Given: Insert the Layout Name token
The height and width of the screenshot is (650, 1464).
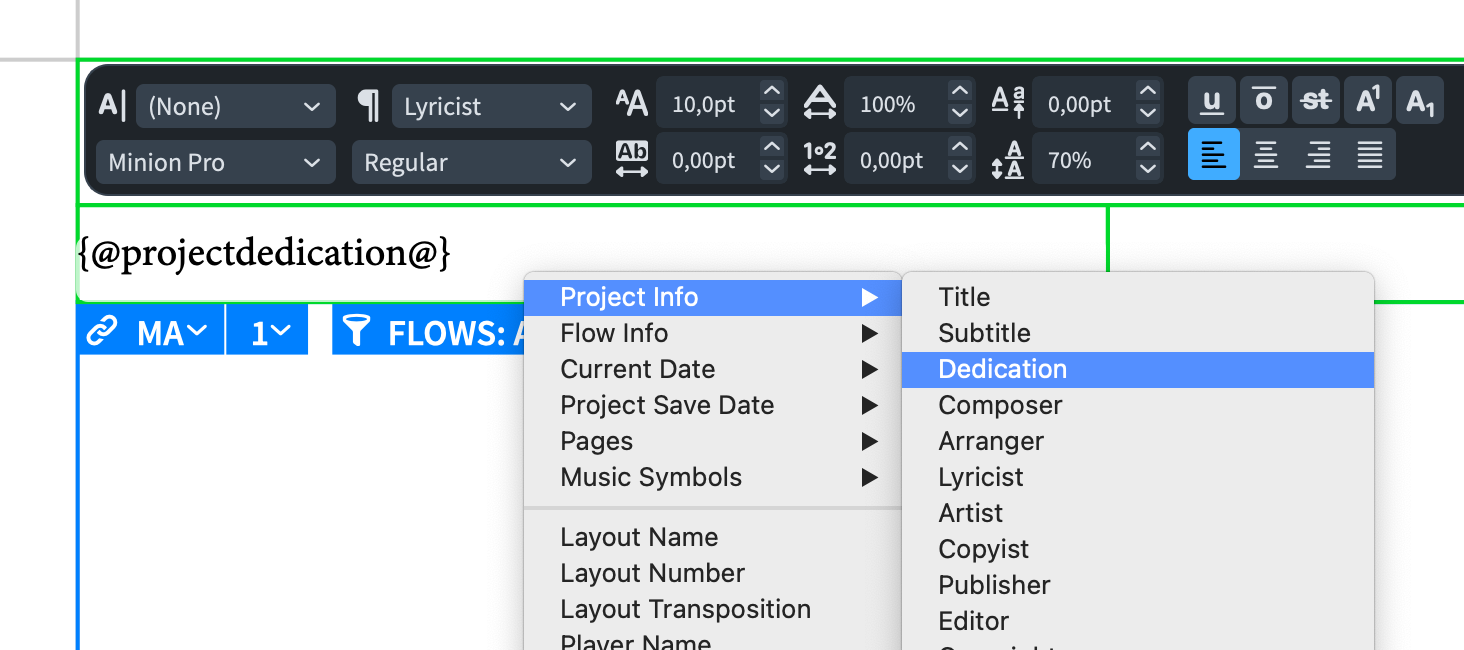Looking at the screenshot, I should (x=639, y=537).
